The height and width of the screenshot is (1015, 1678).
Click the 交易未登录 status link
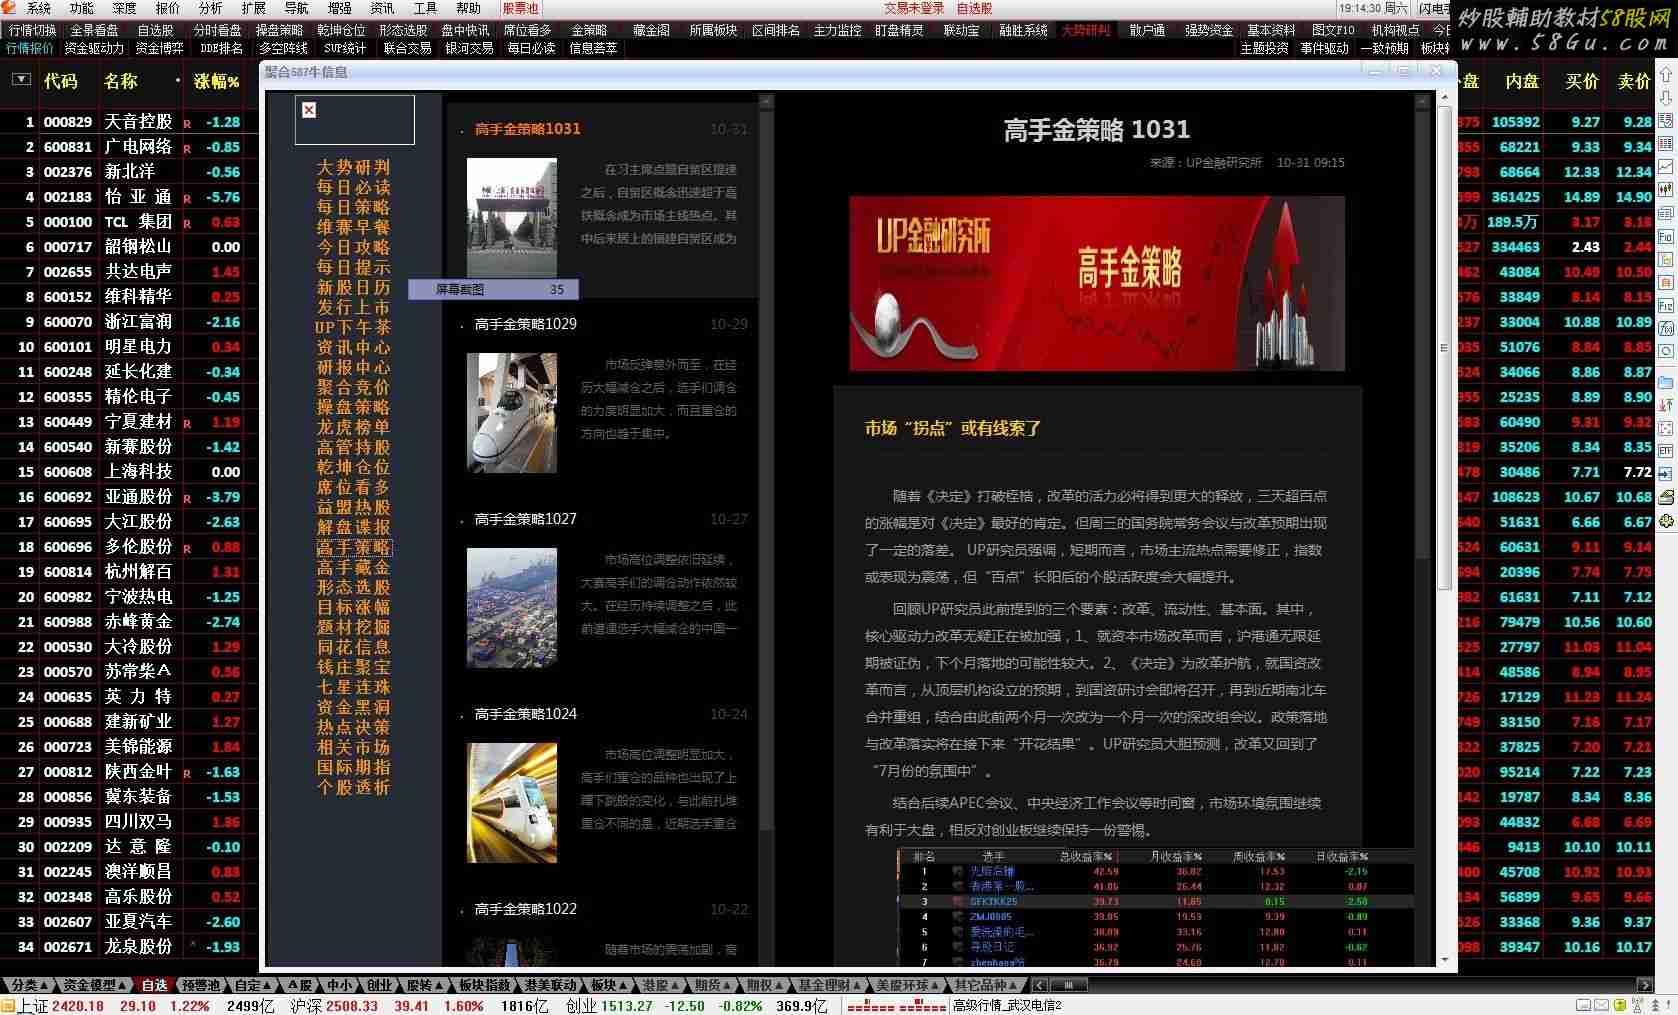[x=914, y=8]
